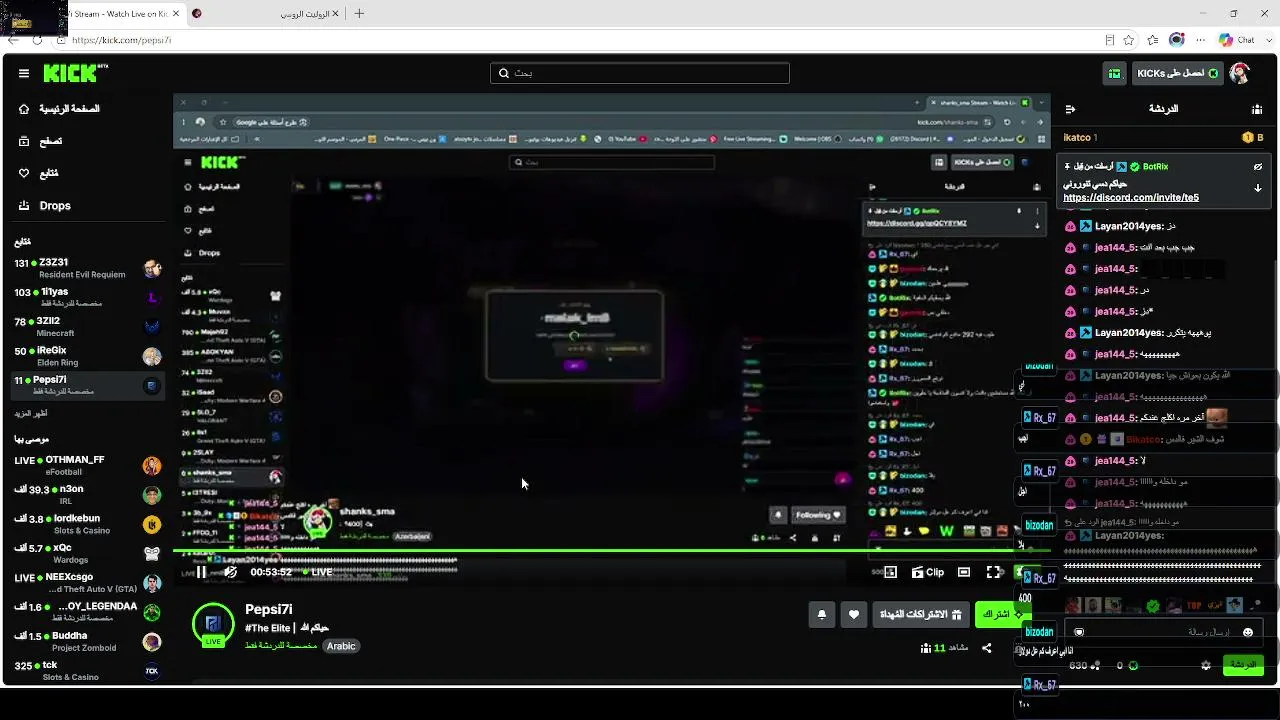Open the KICKs balance icon in chat footer
This screenshot has height=720, width=1280.
(1133, 665)
